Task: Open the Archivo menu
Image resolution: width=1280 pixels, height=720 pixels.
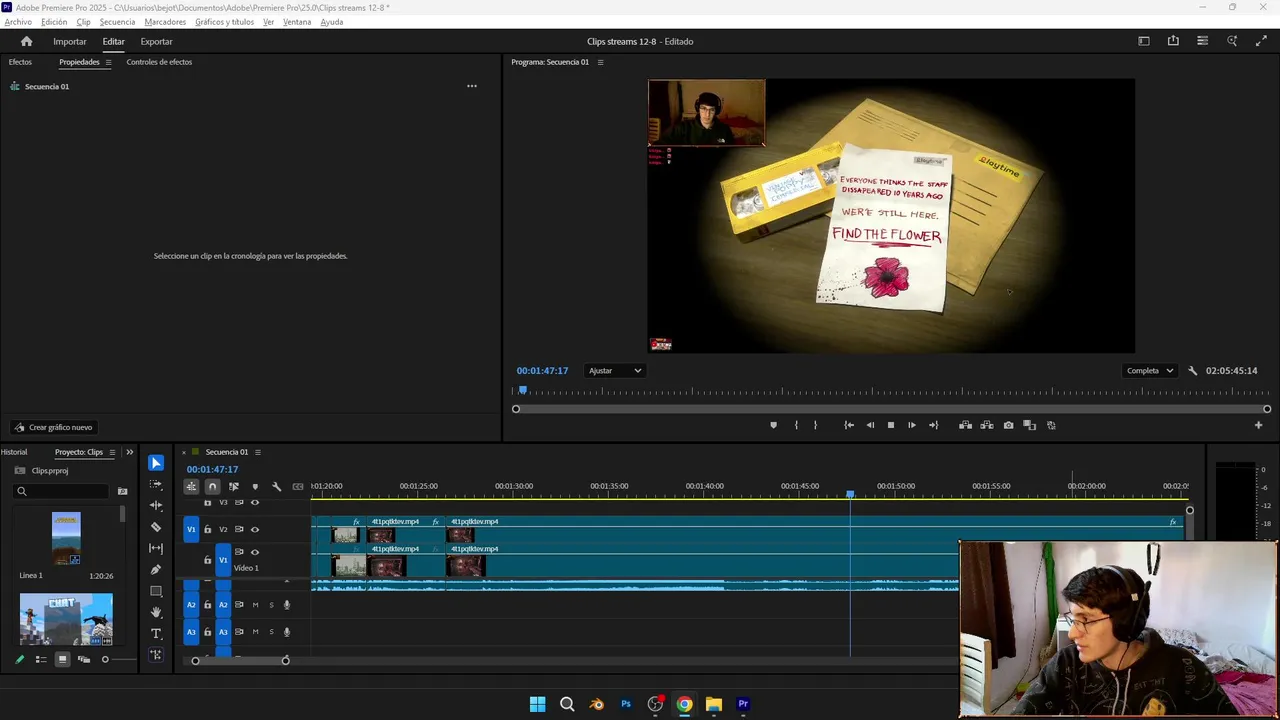Action: (x=18, y=22)
